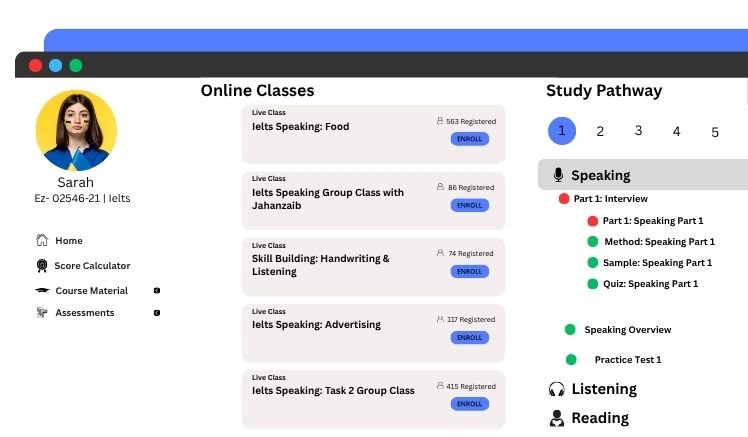Viewport: 748px width, 437px height.
Task: Enroll in Ielts Speaking: Food class
Action: [469, 139]
